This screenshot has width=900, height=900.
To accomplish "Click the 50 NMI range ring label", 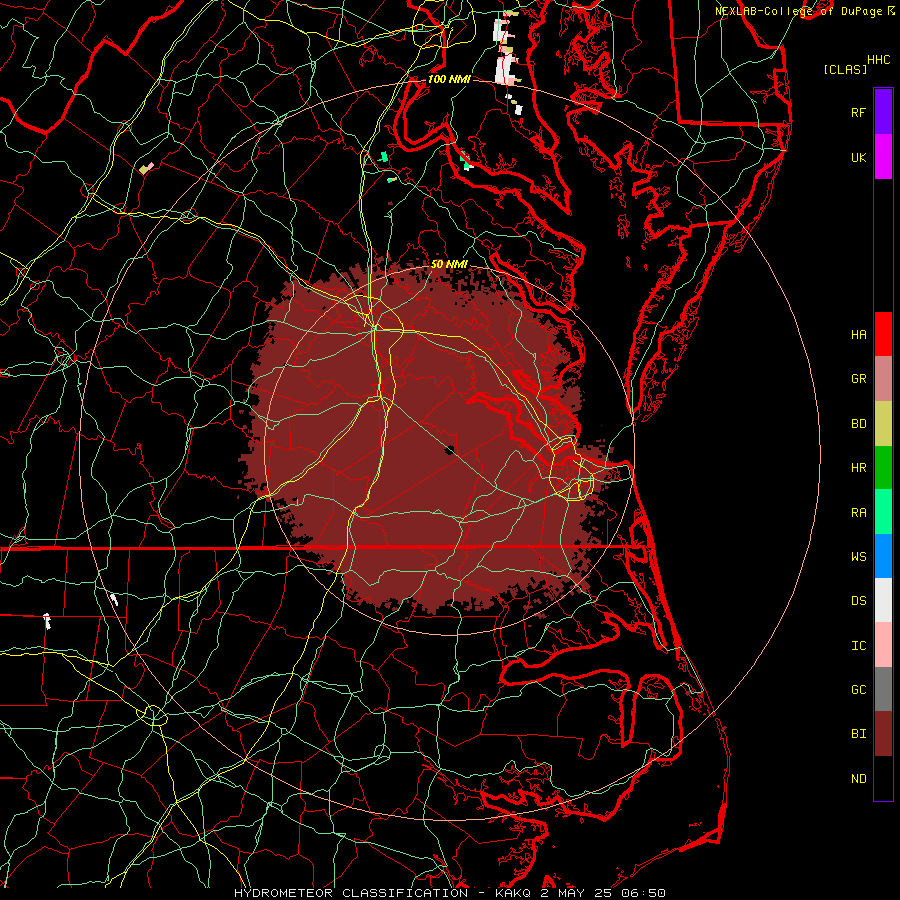I will click(x=449, y=264).
